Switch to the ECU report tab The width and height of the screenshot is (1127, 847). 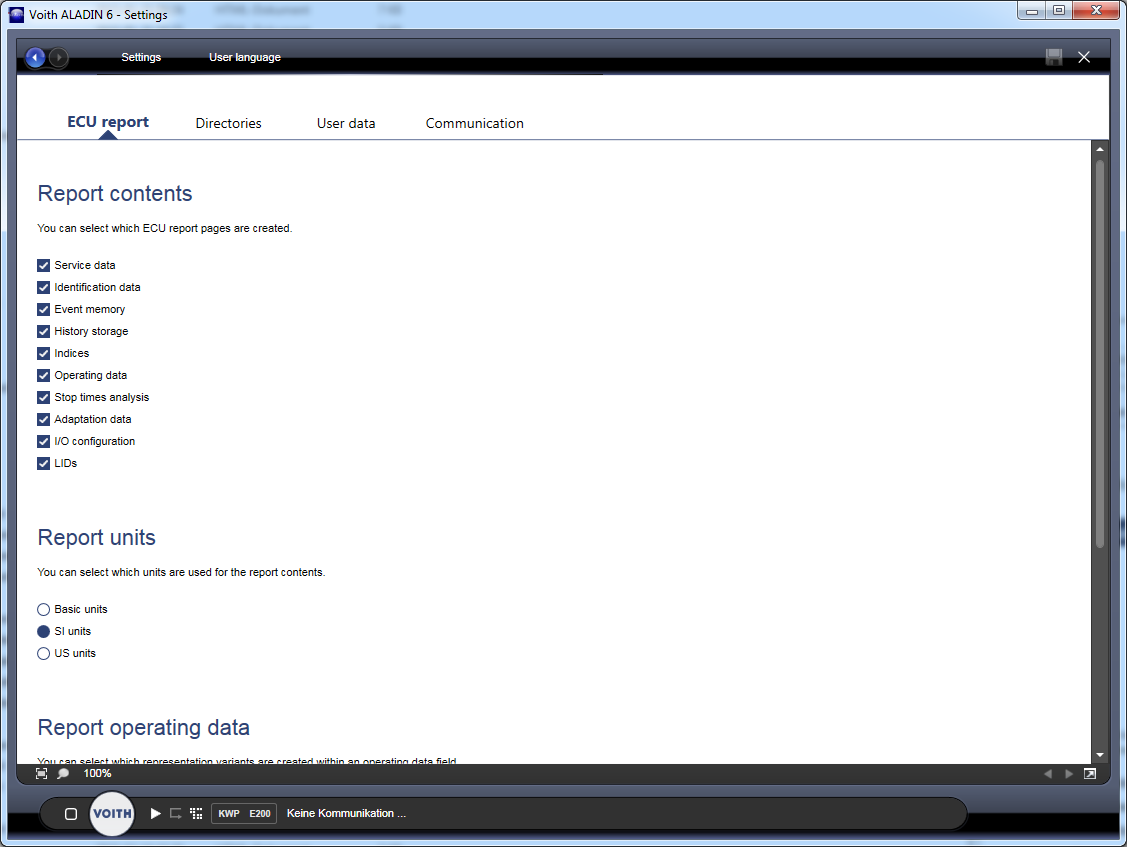(x=108, y=122)
